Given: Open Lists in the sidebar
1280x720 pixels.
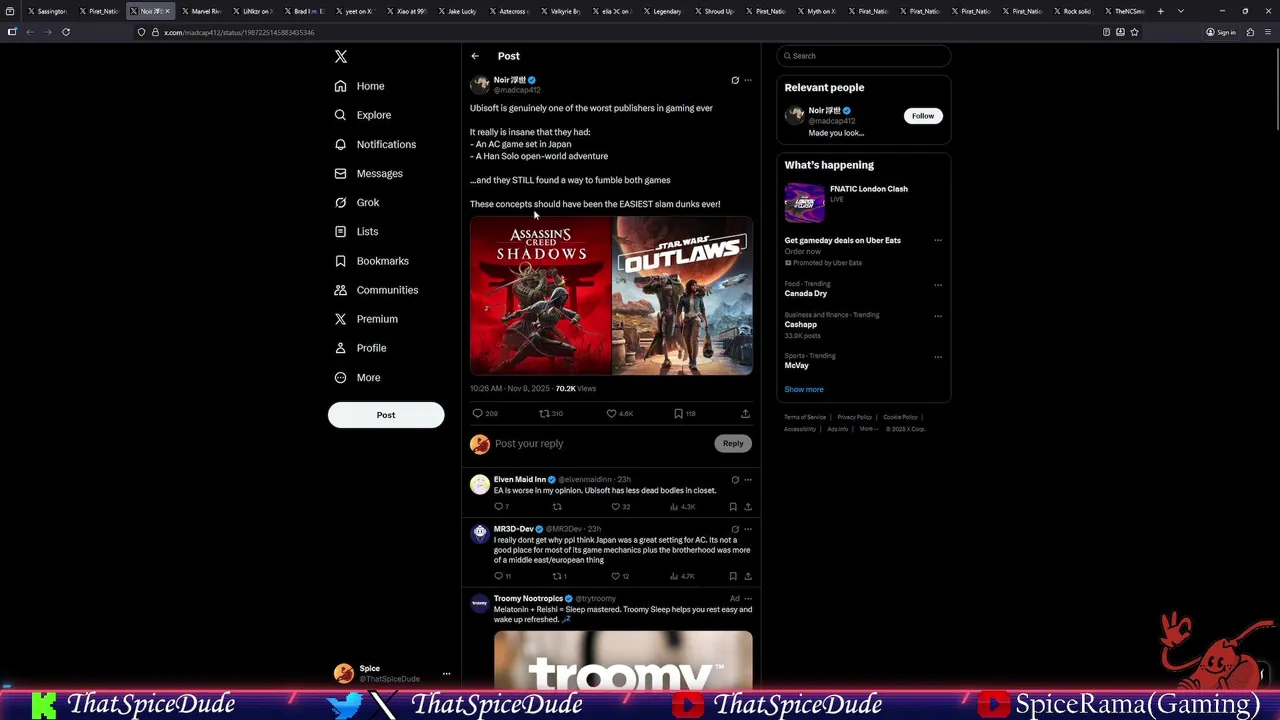Looking at the screenshot, I should pyautogui.click(x=356, y=231).
